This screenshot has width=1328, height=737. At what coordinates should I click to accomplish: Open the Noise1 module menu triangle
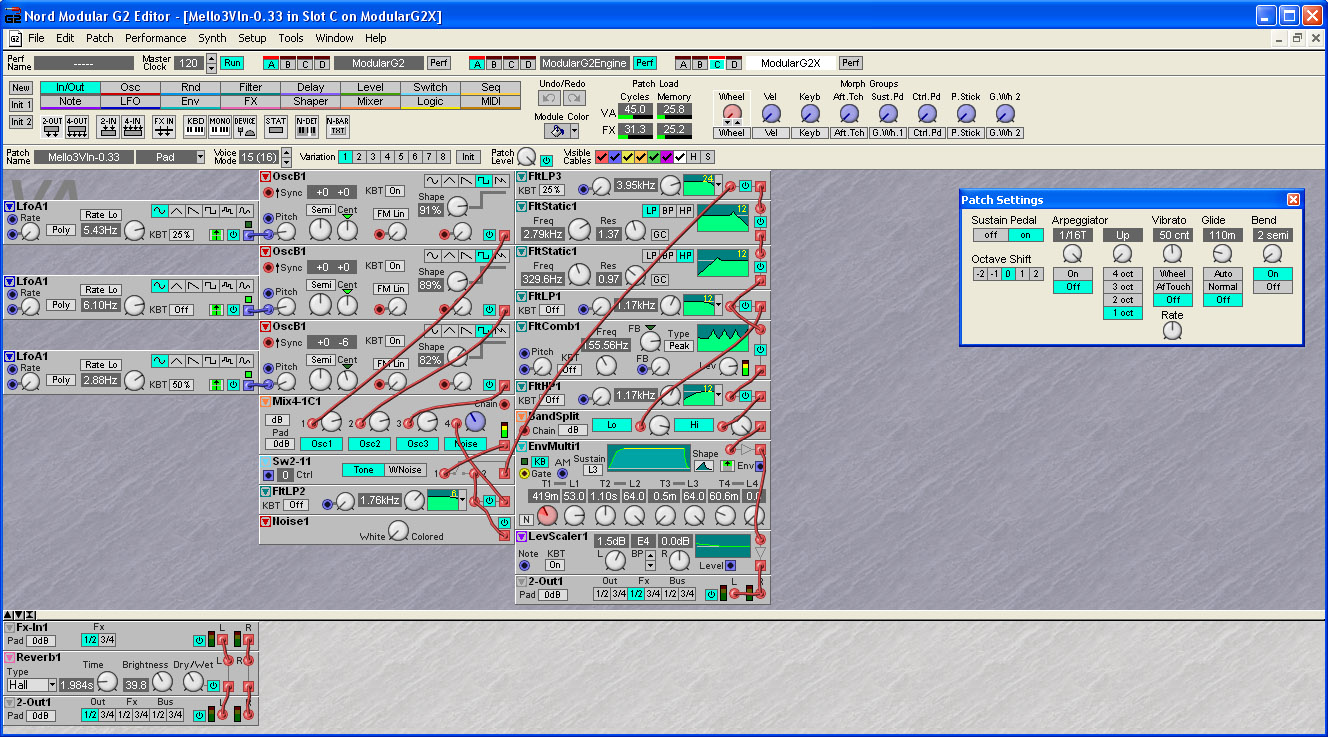[265, 522]
